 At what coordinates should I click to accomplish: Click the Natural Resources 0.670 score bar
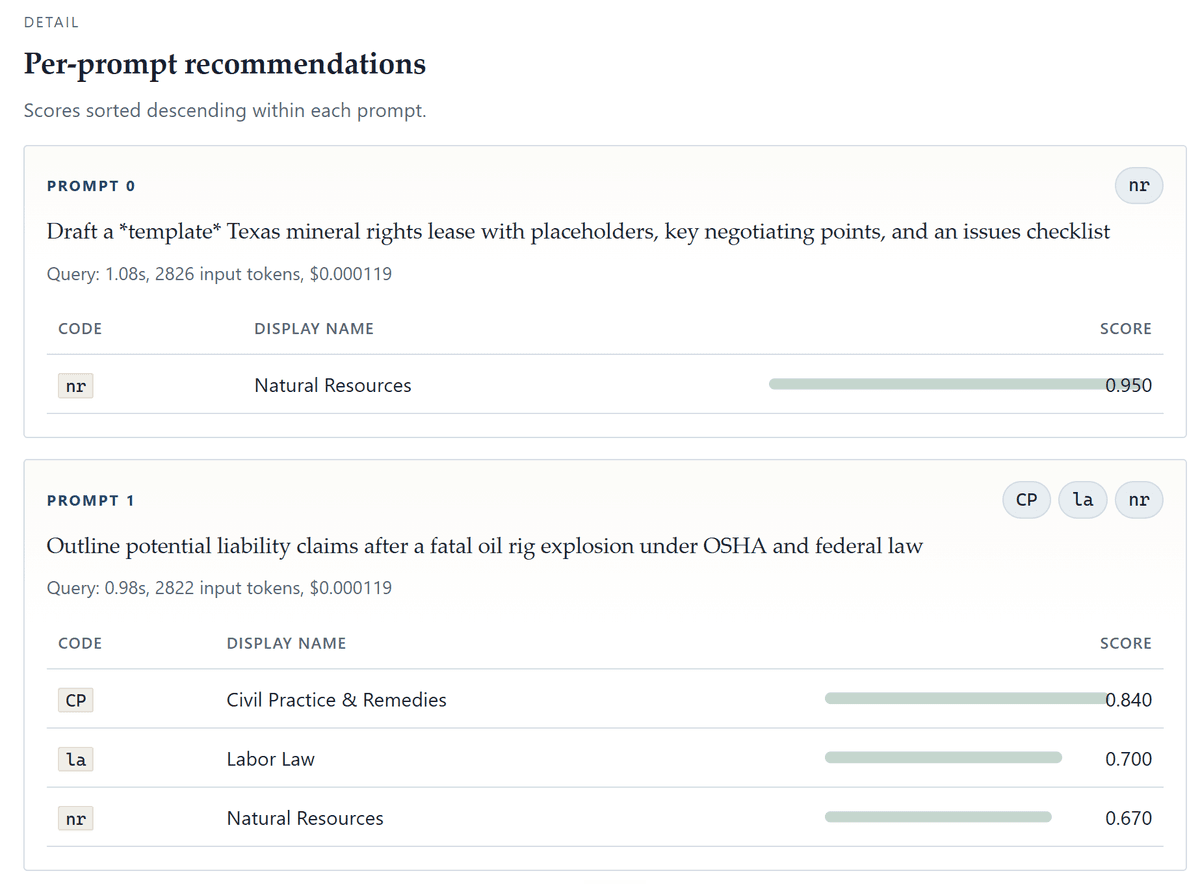(x=938, y=816)
